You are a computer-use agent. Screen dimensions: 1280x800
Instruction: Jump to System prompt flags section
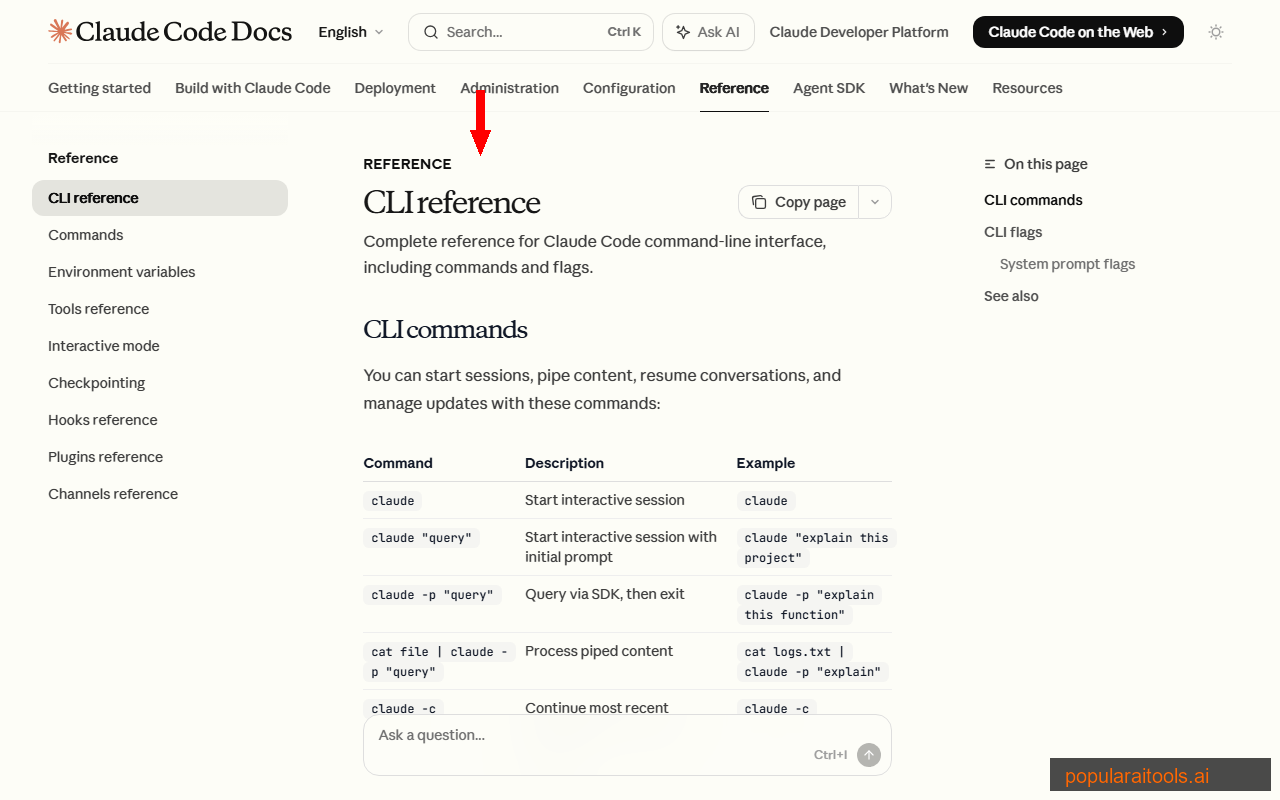(1067, 263)
